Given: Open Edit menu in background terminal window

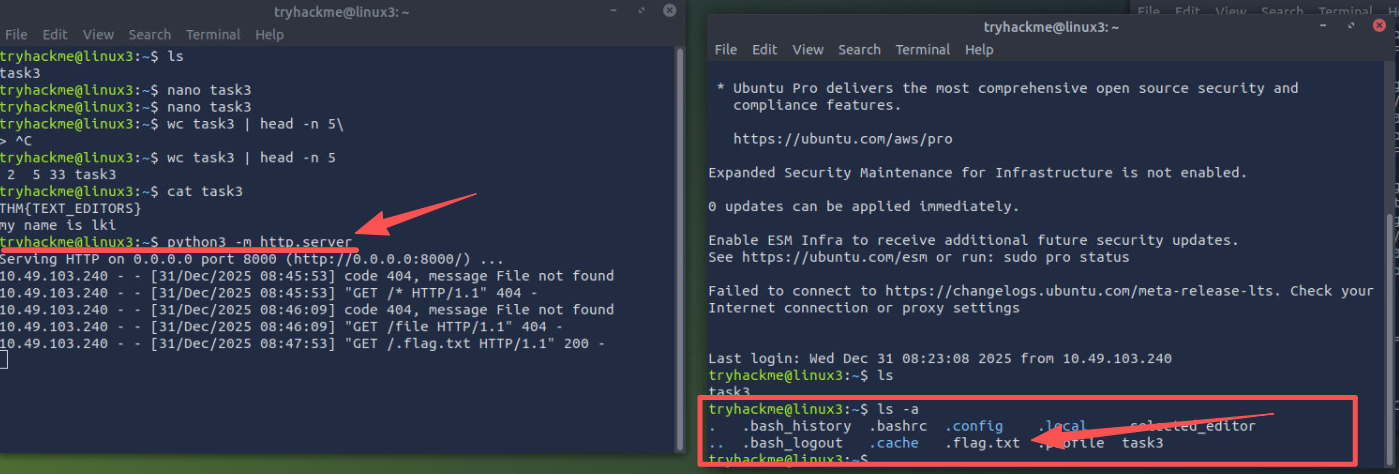Looking at the screenshot, I should pos(1188,11).
